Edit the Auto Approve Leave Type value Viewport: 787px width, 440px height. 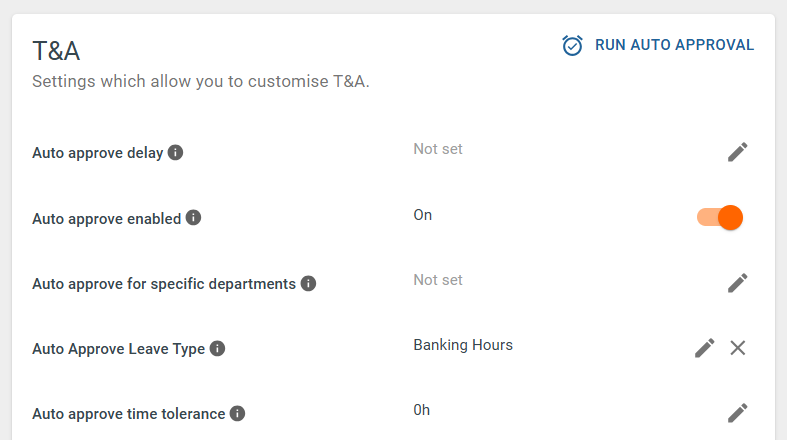[x=704, y=348]
